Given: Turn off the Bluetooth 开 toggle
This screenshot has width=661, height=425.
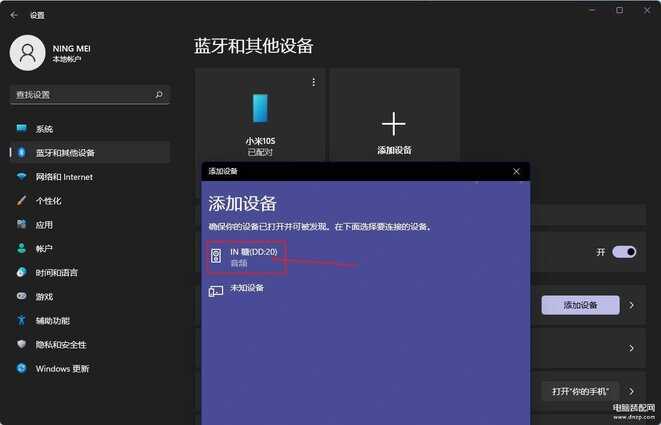Looking at the screenshot, I should tap(624, 252).
